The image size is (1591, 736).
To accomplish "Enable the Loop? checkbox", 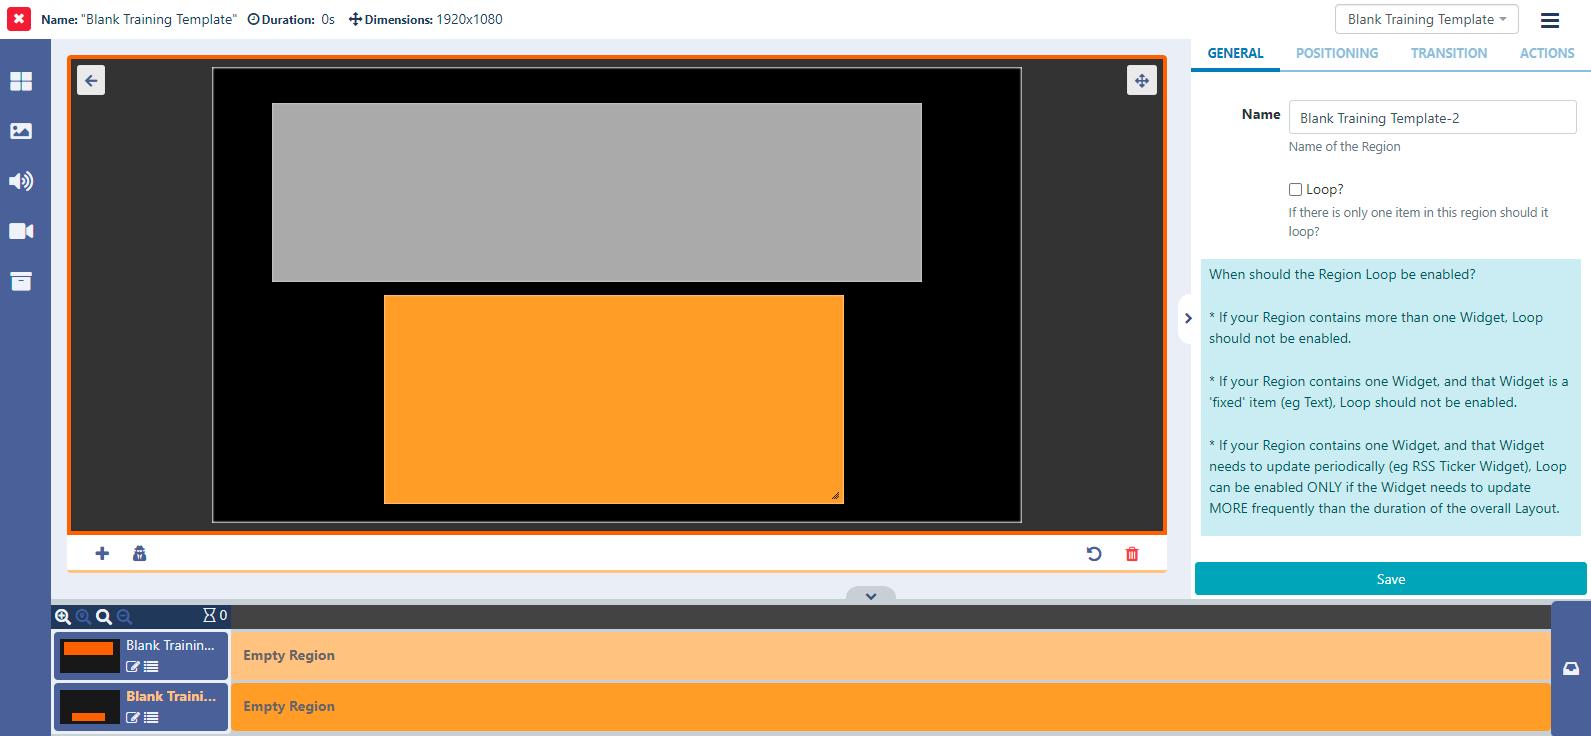I will coord(1295,189).
